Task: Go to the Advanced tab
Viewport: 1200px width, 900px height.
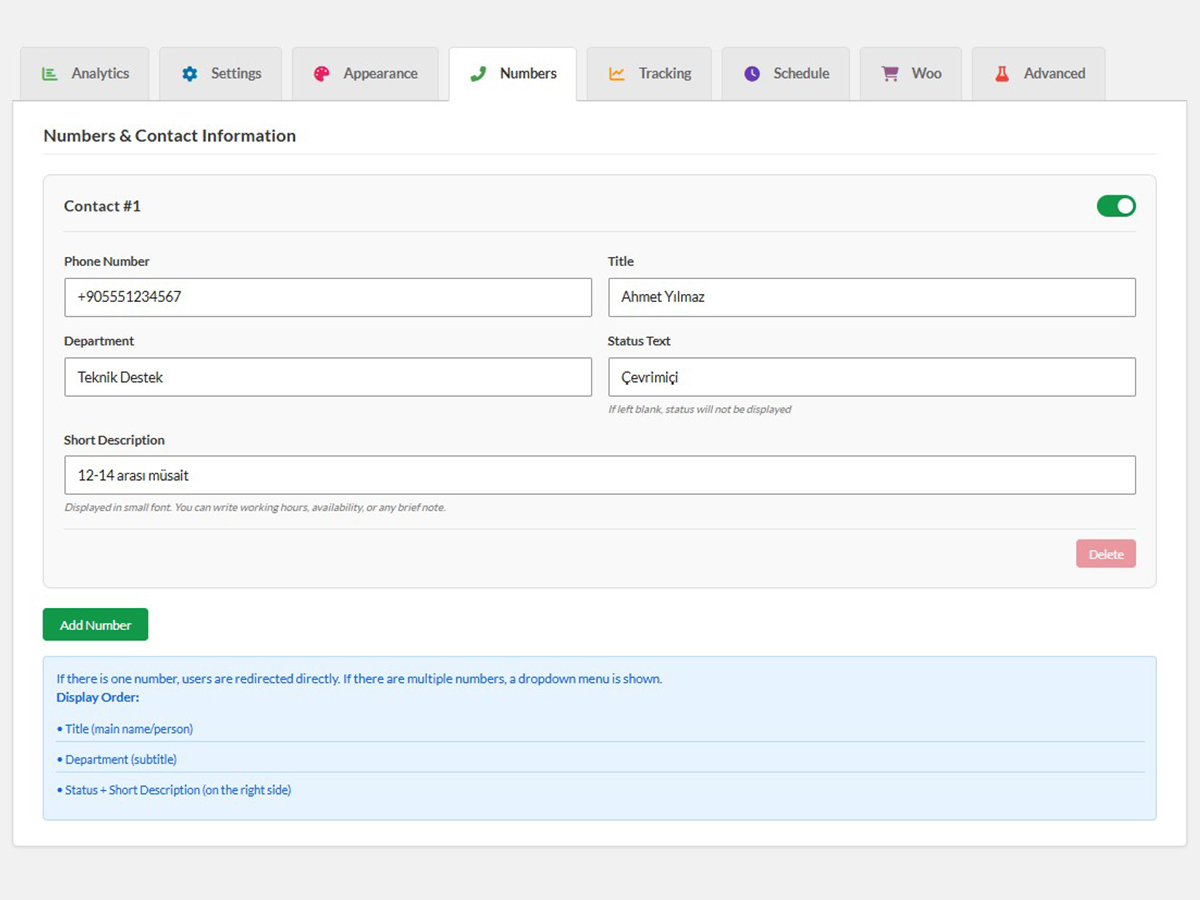Action: click(x=1039, y=74)
